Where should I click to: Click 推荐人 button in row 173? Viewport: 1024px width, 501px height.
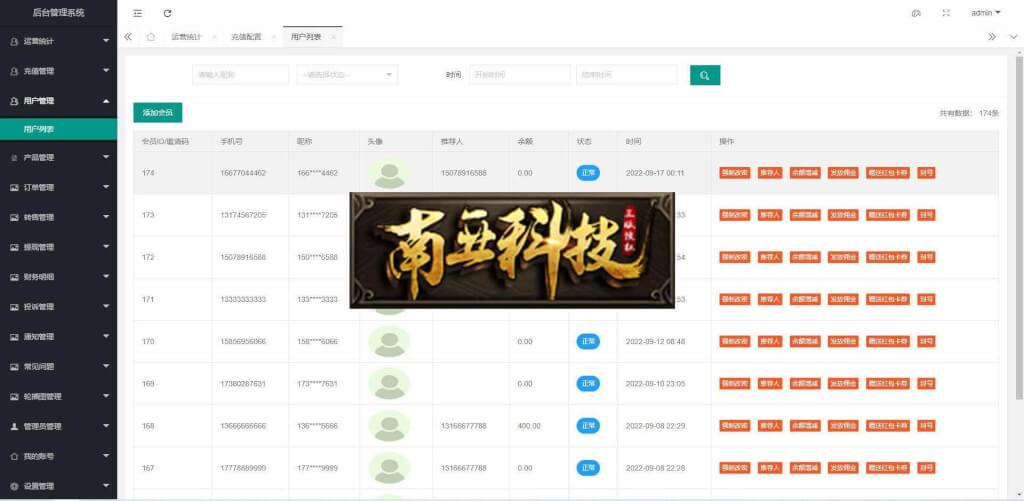coord(770,215)
